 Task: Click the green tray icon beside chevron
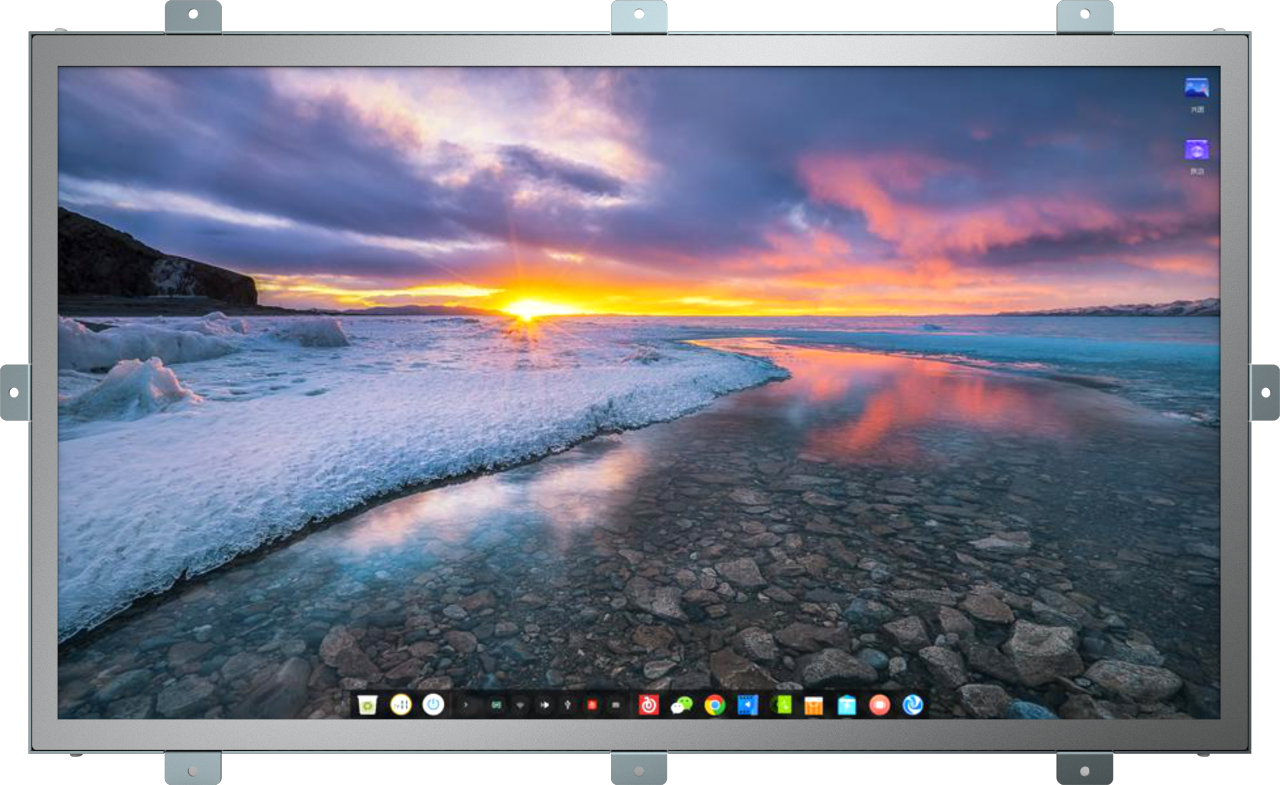click(x=495, y=706)
